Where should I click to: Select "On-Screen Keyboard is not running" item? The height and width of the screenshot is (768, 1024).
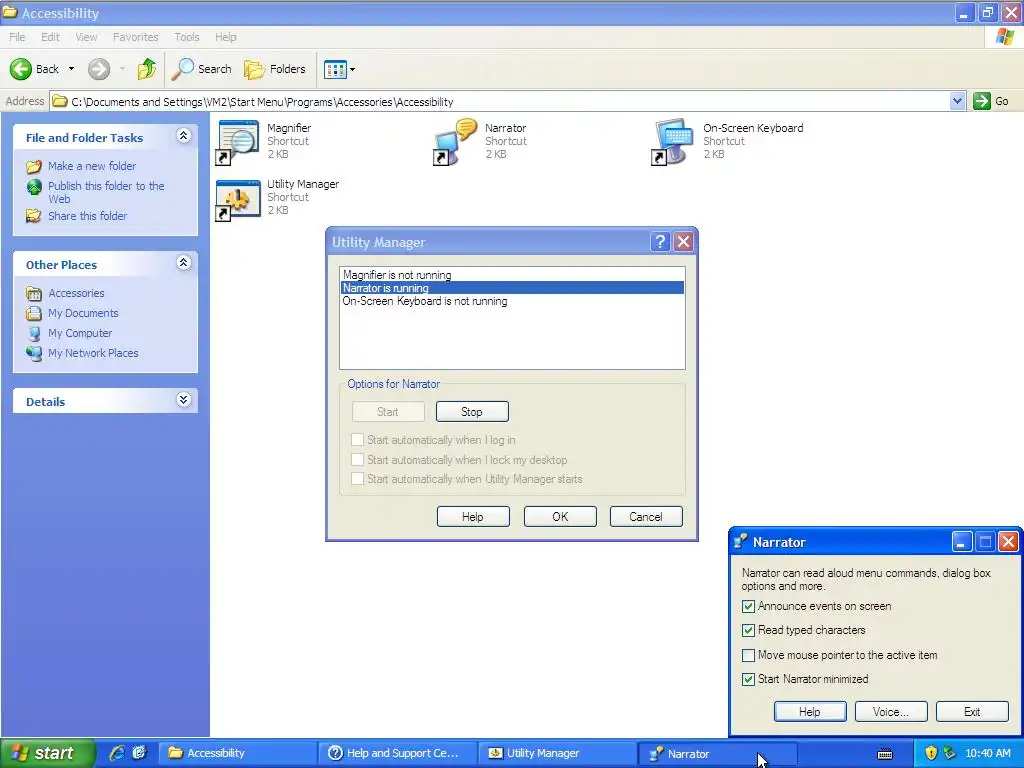[x=512, y=301]
